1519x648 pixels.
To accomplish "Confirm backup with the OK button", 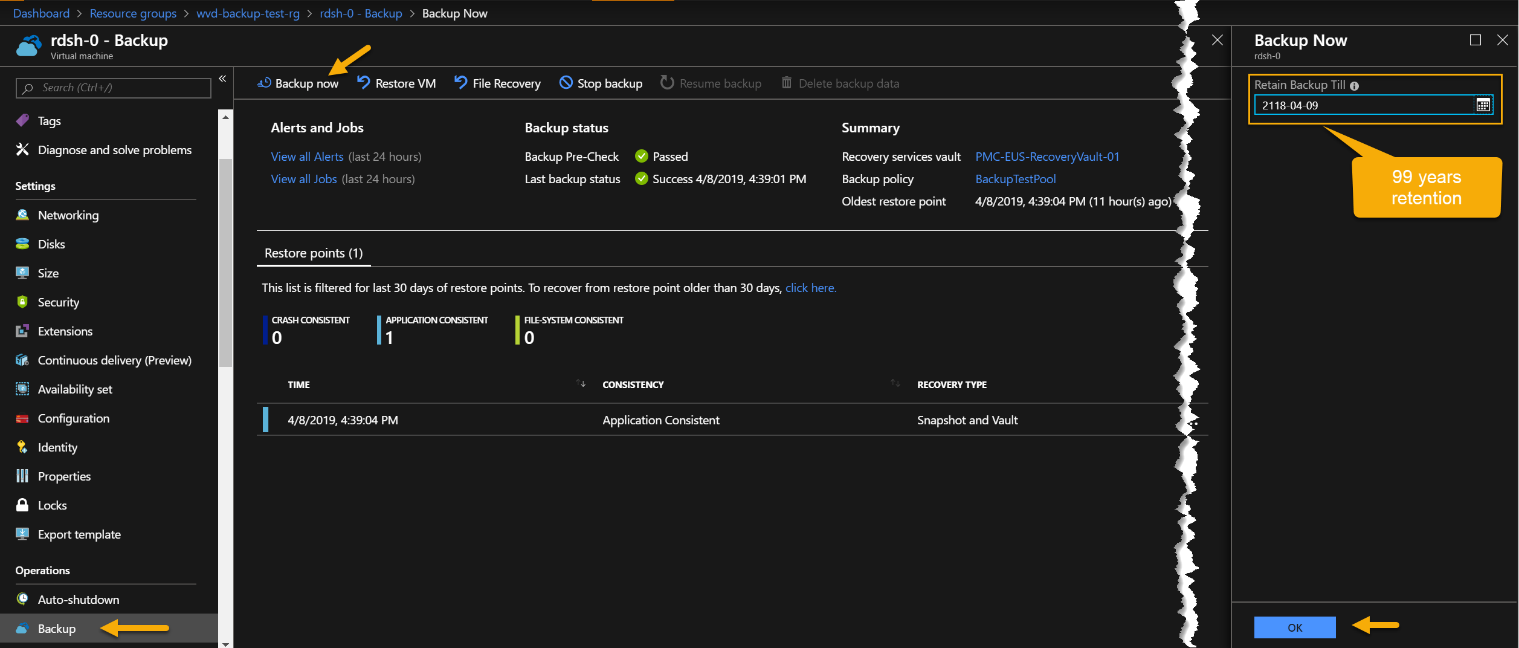I will point(1295,627).
